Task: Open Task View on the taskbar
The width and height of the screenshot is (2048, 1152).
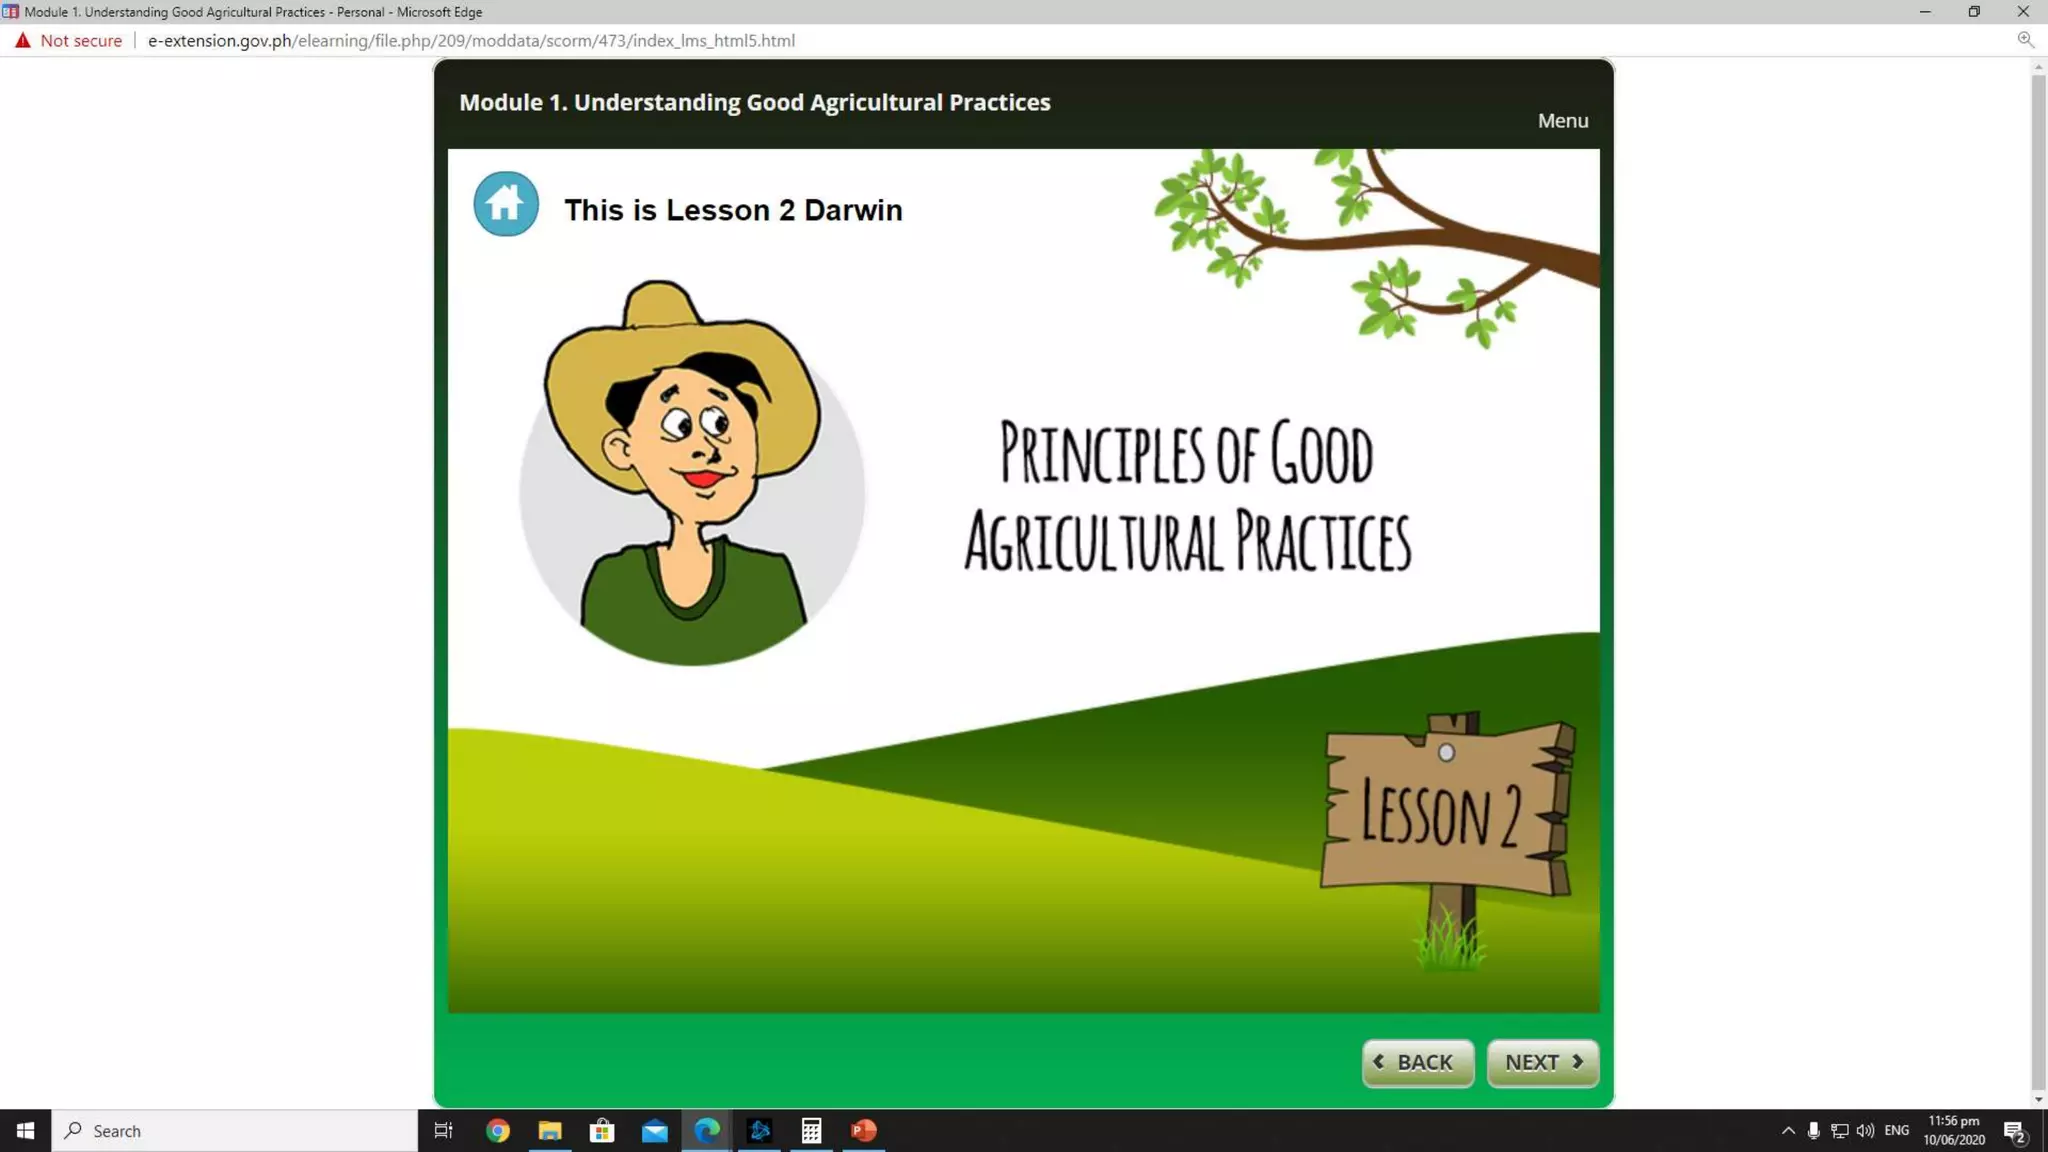Action: point(443,1131)
